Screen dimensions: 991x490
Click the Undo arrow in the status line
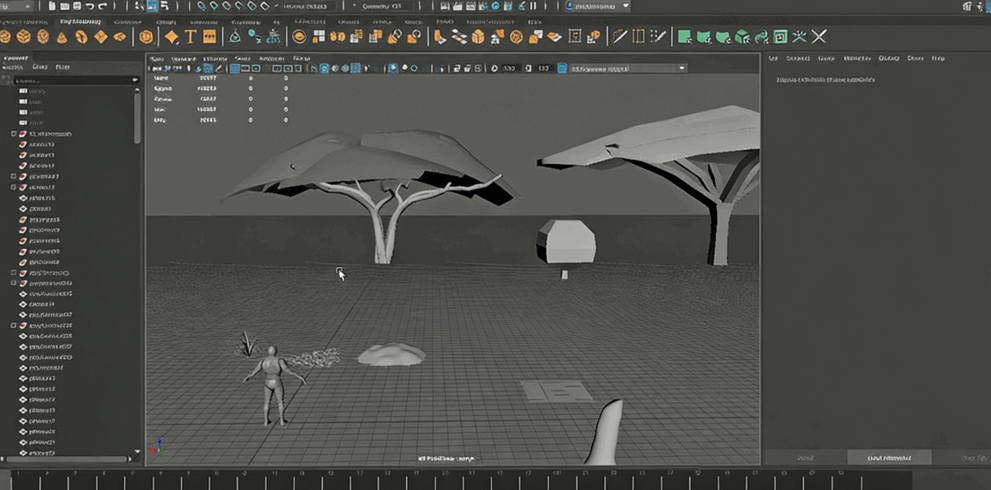(89, 6)
